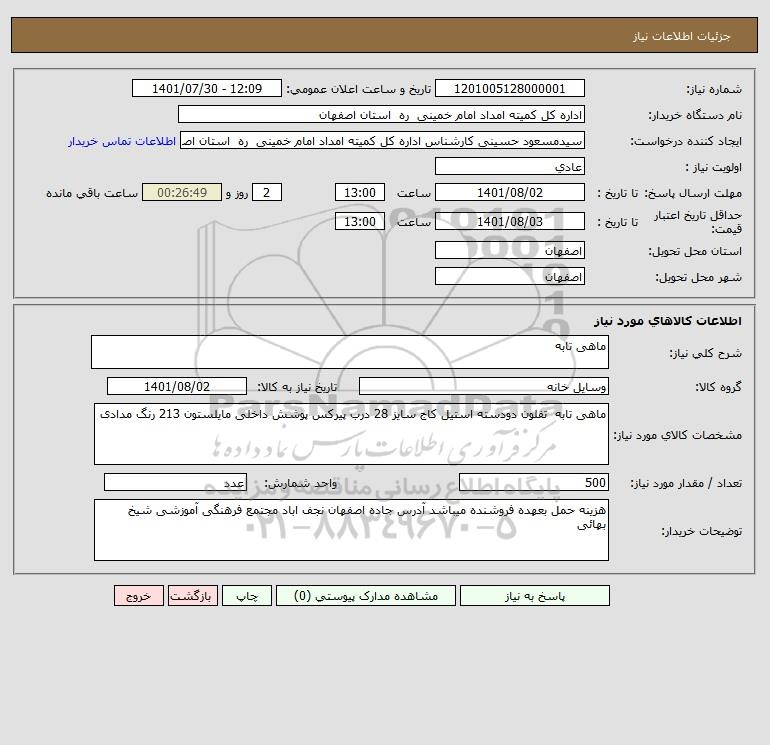This screenshot has height=745, width=770.
Task: Click the پاسخ به نیاز button
Action: point(534,596)
